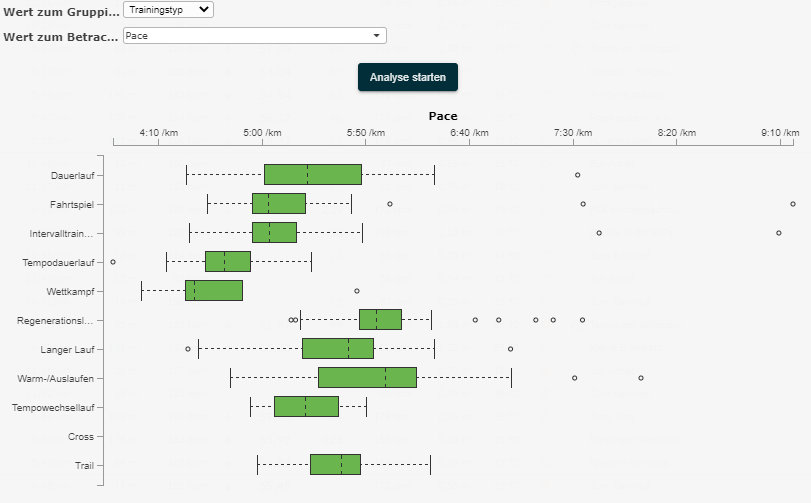Click the Tempodauerlauf boxplot box
The height and width of the screenshot is (503, 811).
[227, 262]
